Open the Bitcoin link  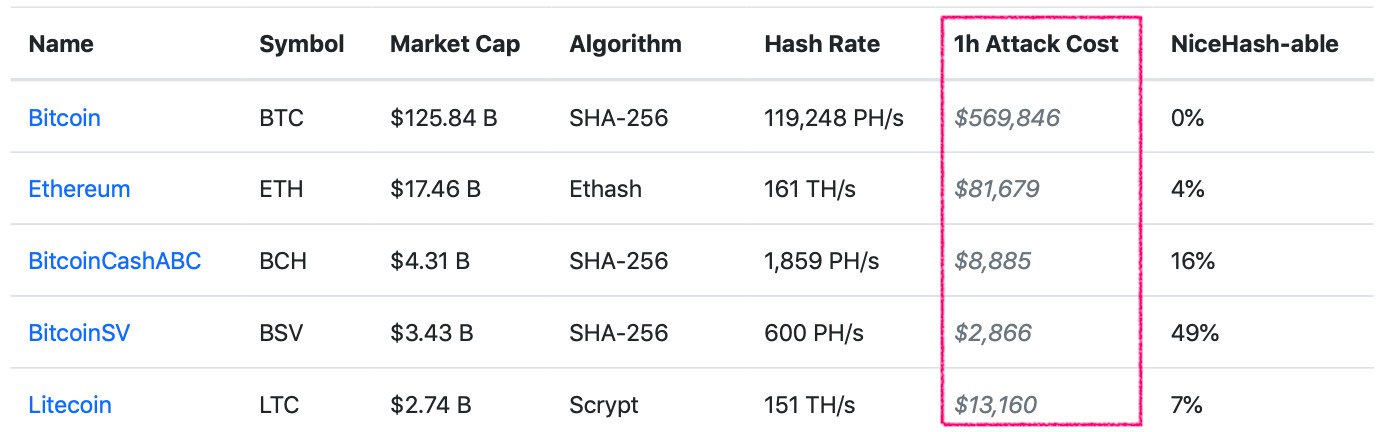pyautogui.click(x=64, y=118)
